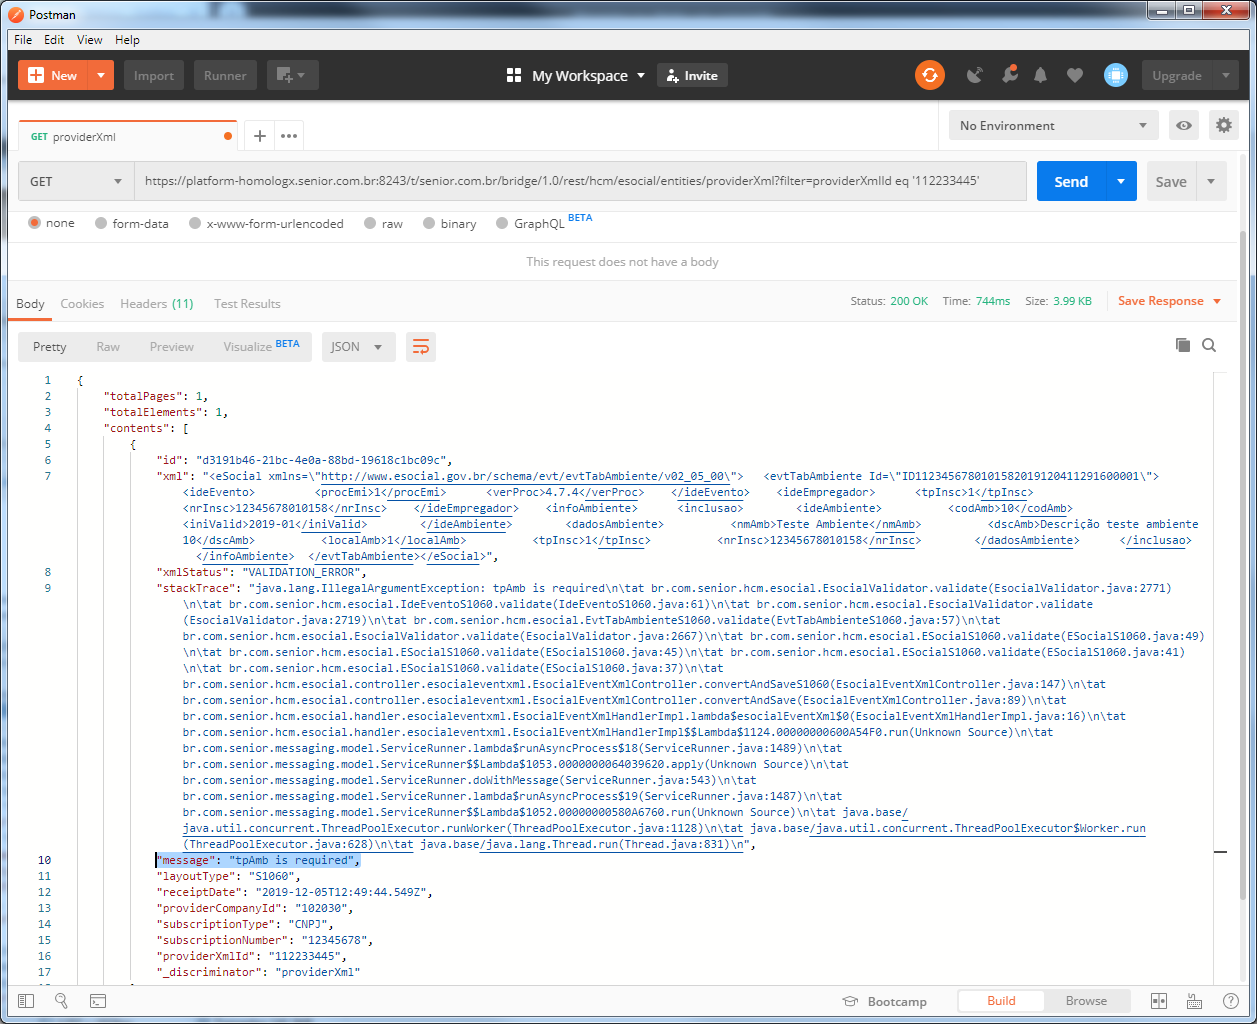Switch to Browse mode
Screen dimensions: 1257x1024
pyautogui.click(x=1086, y=1000)
